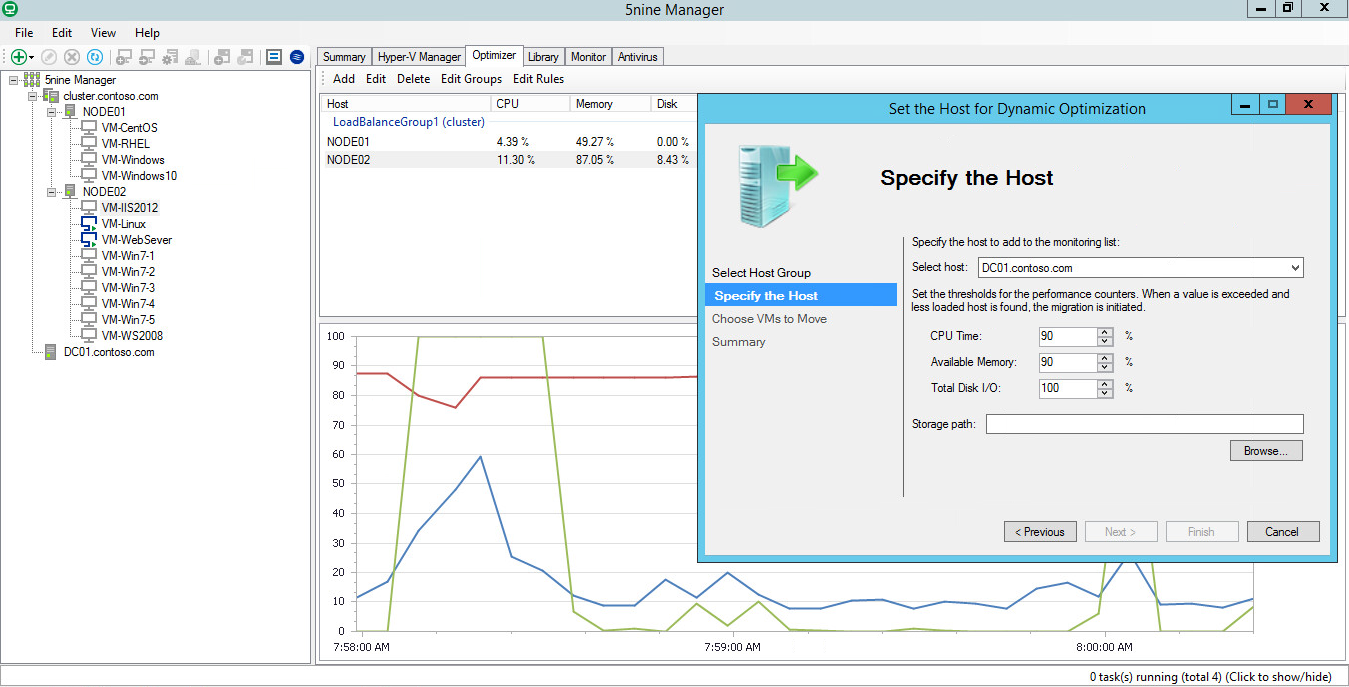The height and width of the screenshot is (687, 1349).
Task: Click Add in the Optimizer toolbar
Action: pyautogui.click(x=344, y=79)
